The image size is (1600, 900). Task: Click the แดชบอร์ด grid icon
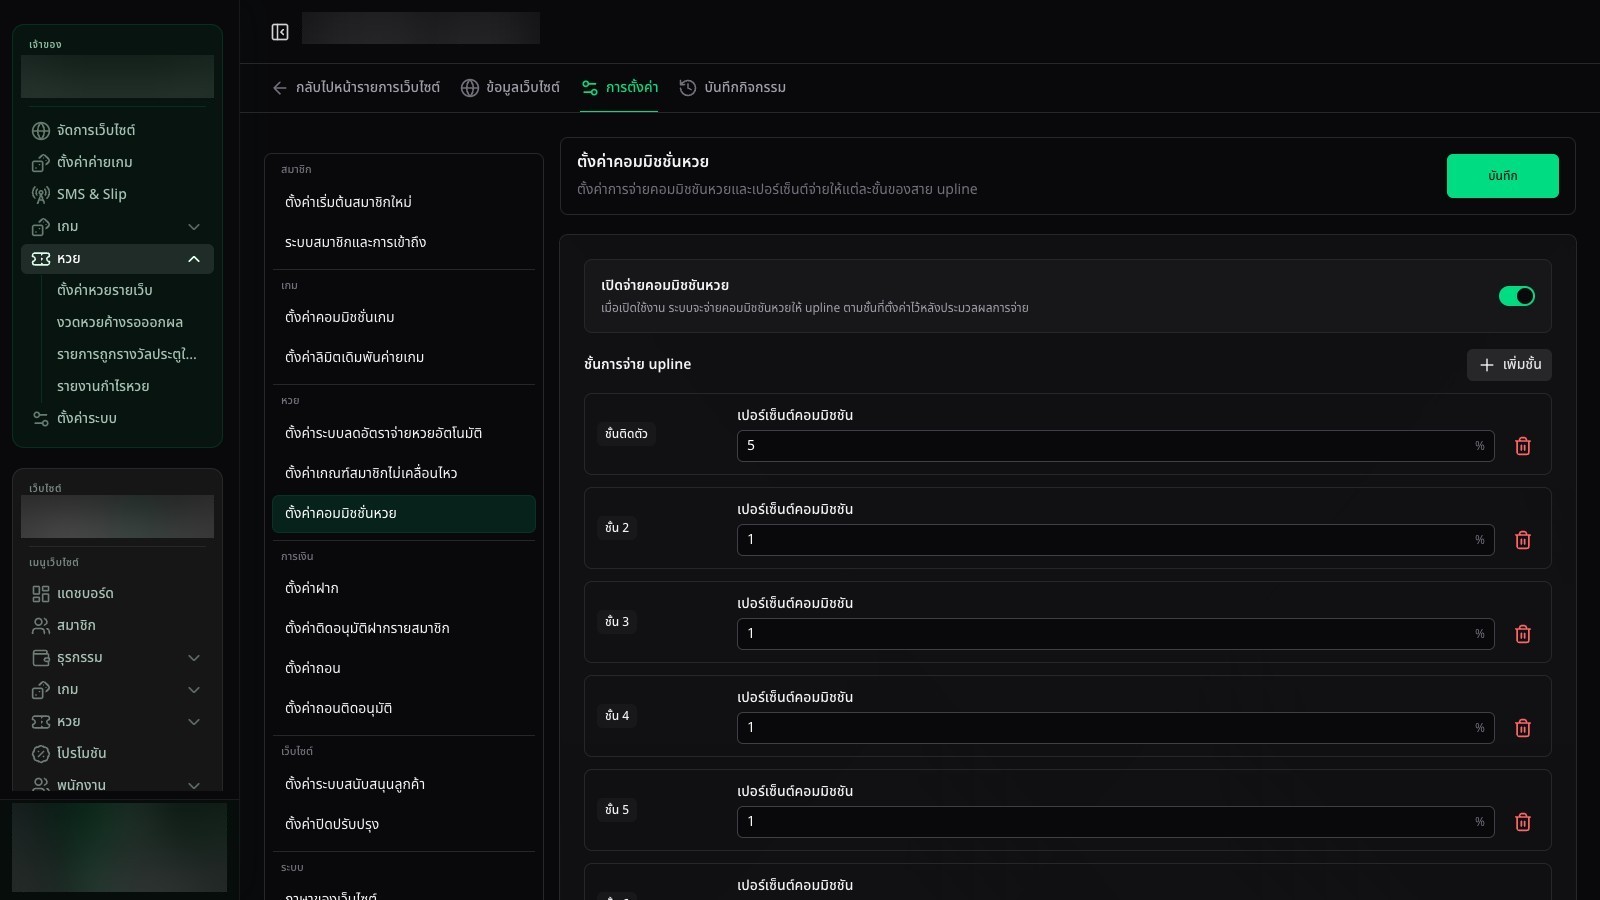point(41,594)
